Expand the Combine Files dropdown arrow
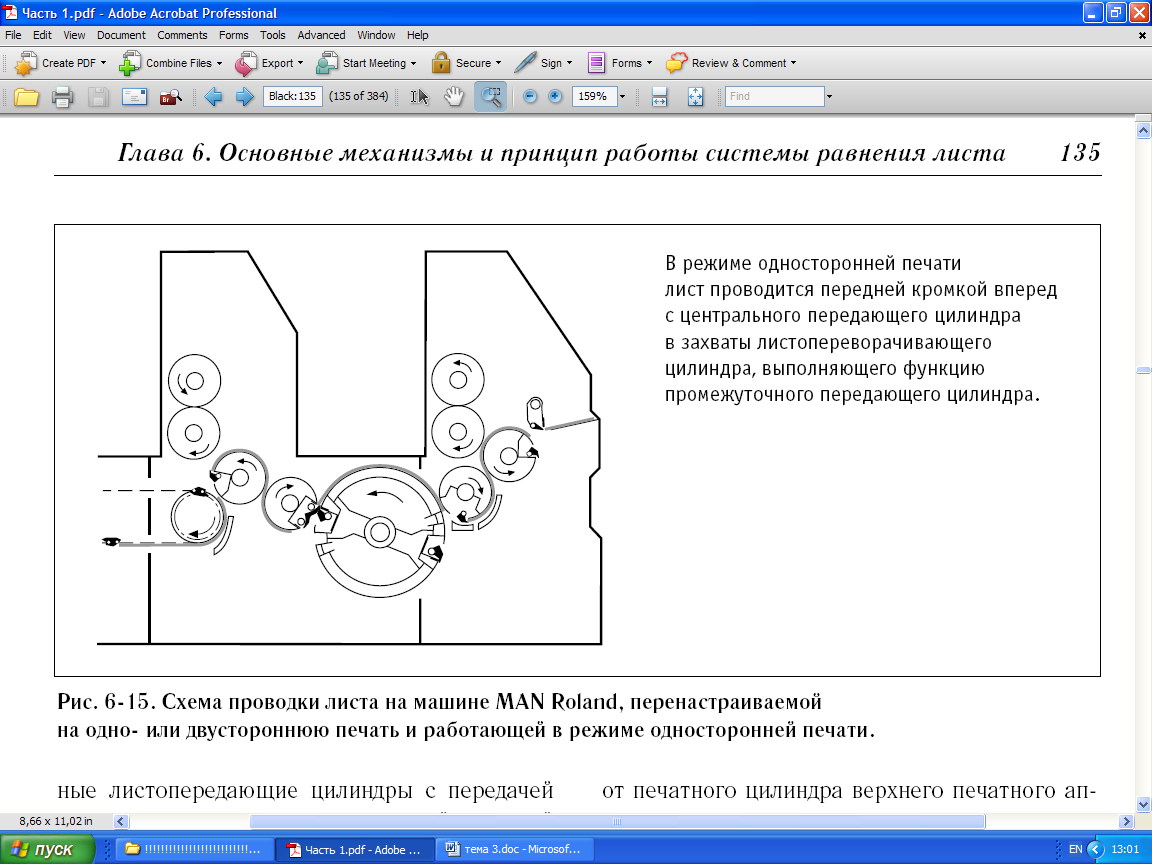This screenshot has width=1152, height=864. pyautogui.click(x=219, y=63)
